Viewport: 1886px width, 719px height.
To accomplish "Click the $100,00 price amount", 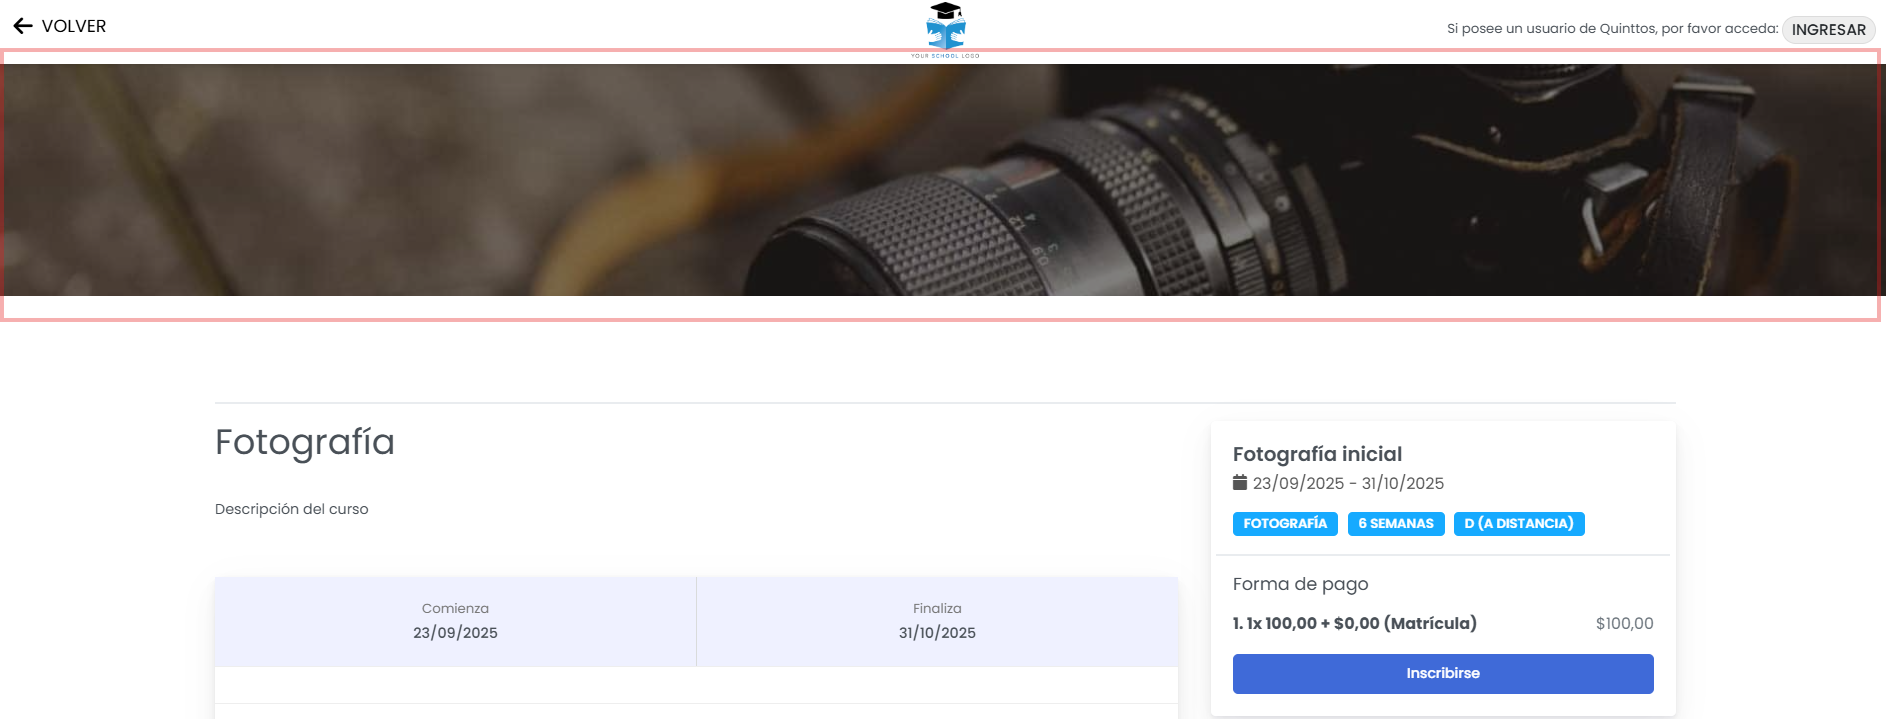I will 1624,623.
